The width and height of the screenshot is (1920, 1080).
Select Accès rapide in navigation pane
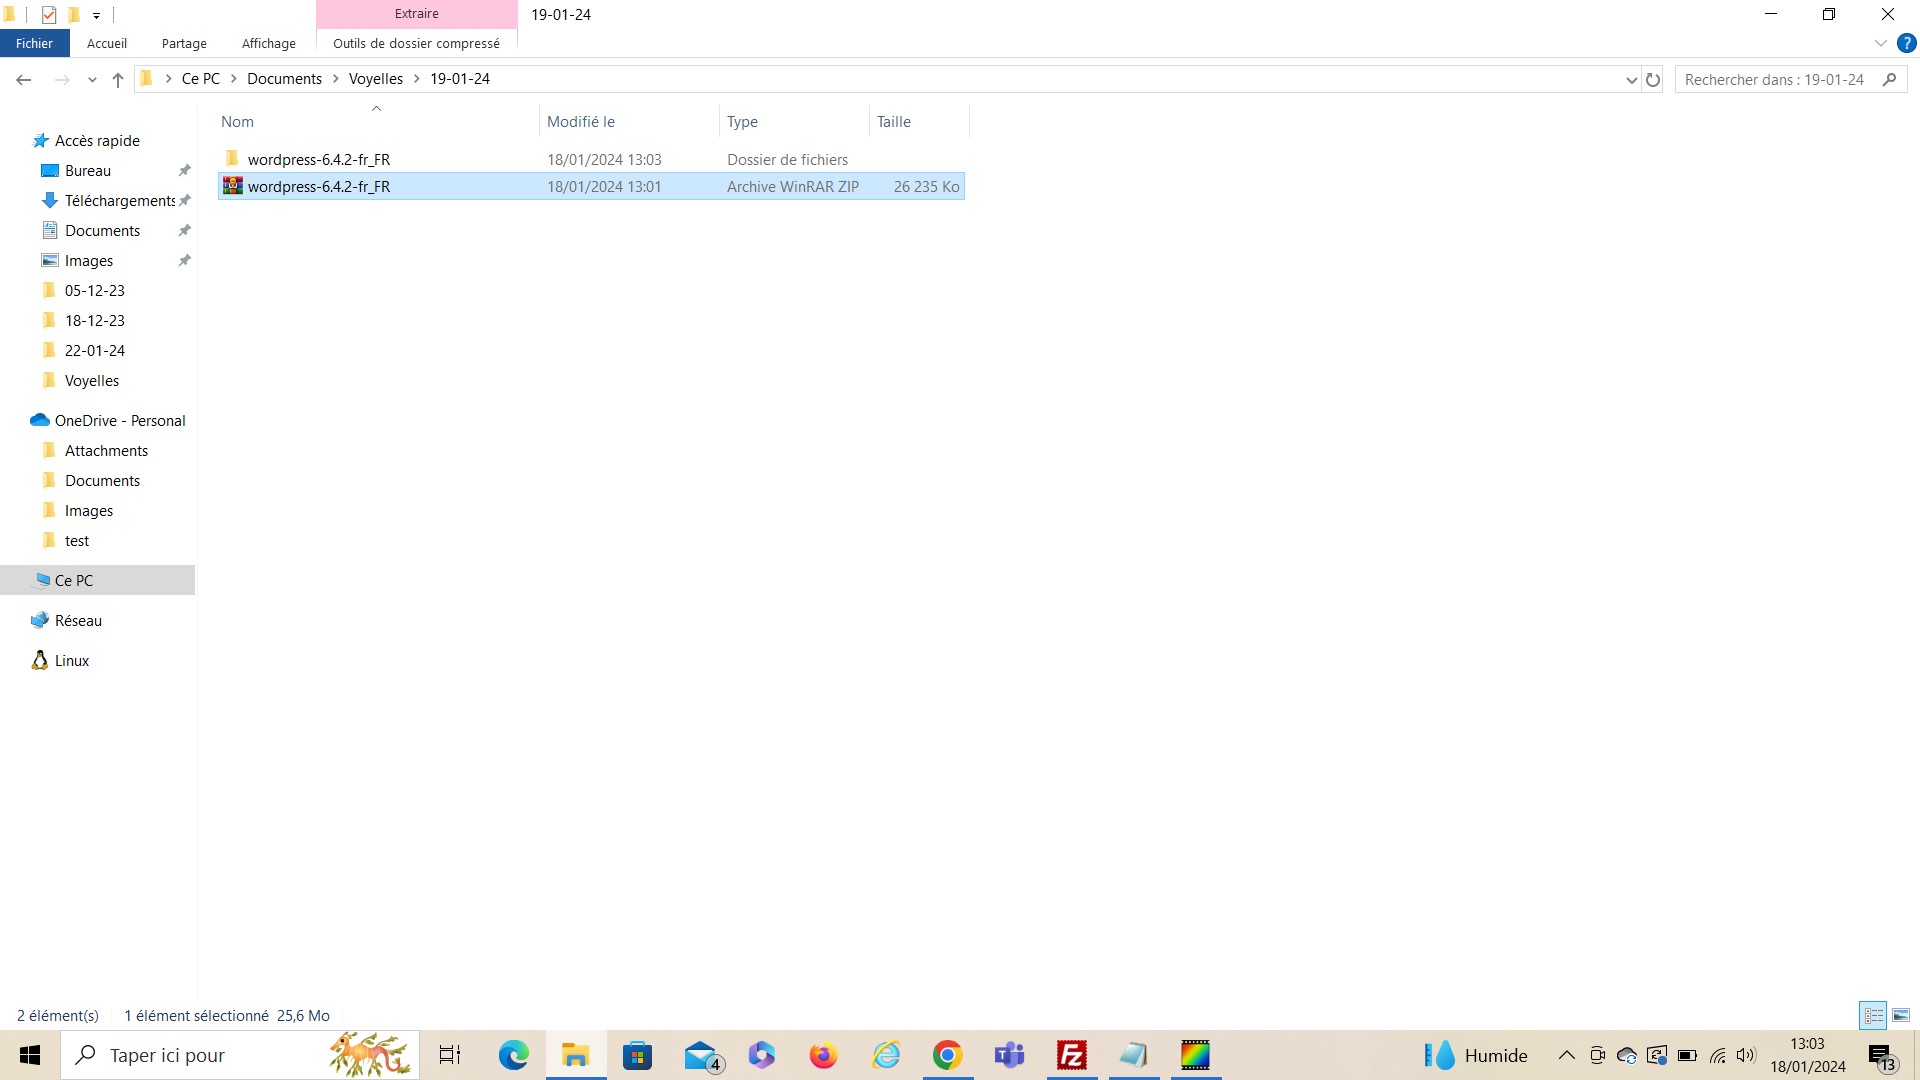97,141
